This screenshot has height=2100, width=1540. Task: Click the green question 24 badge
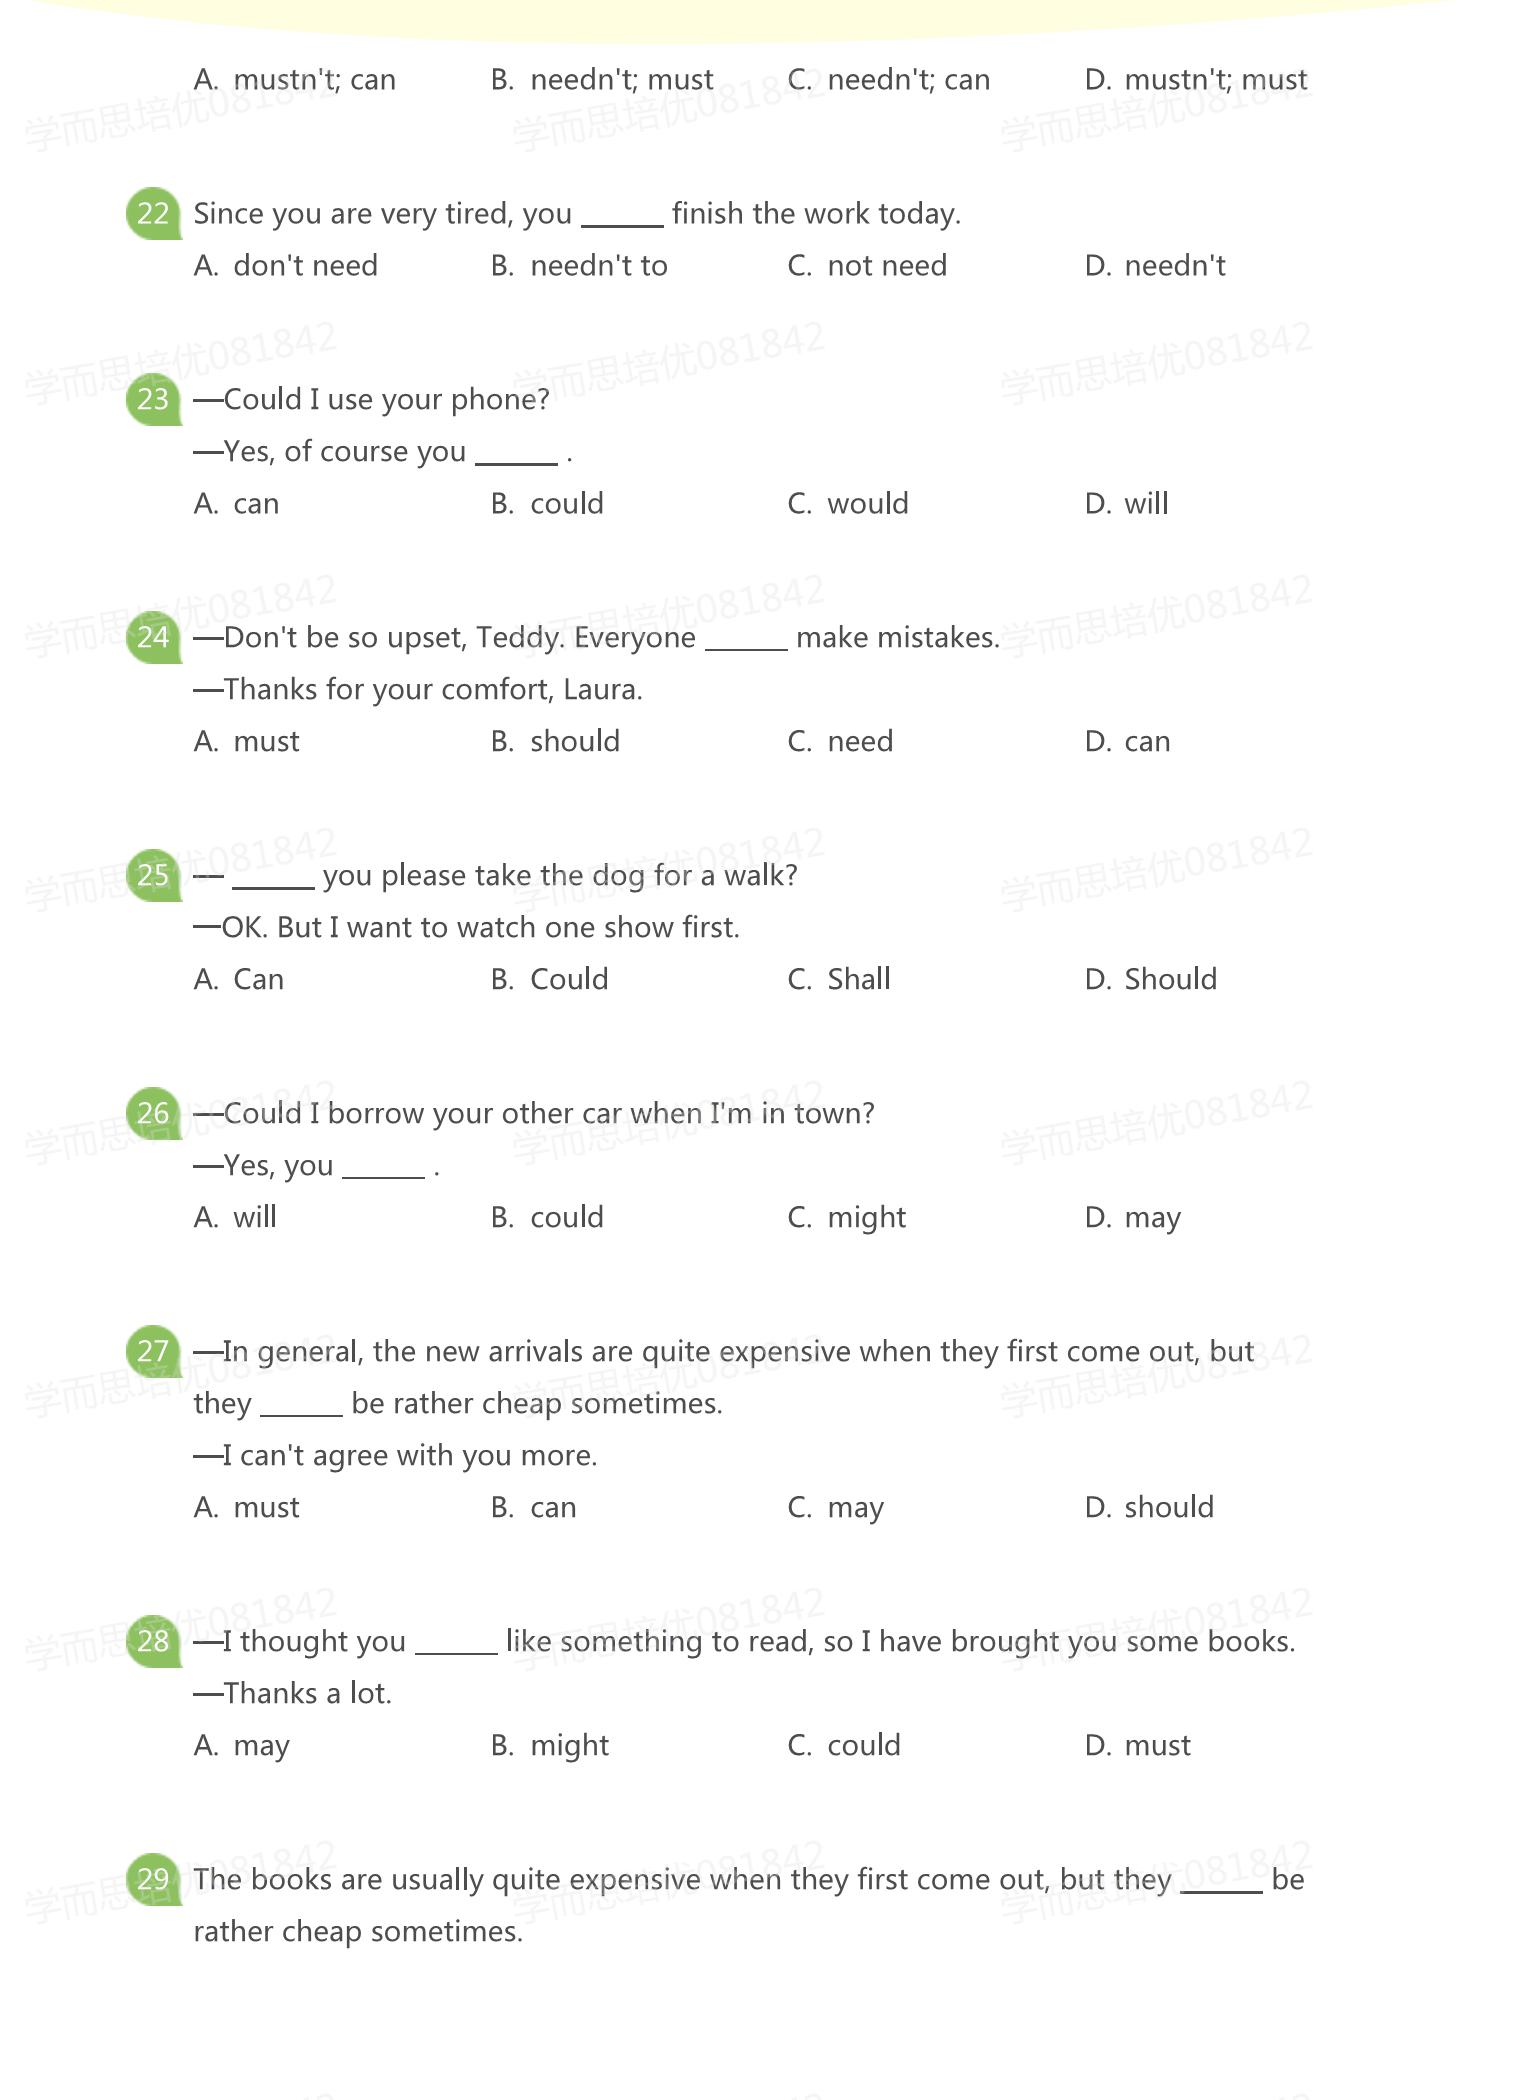click(x=153, y=637)
